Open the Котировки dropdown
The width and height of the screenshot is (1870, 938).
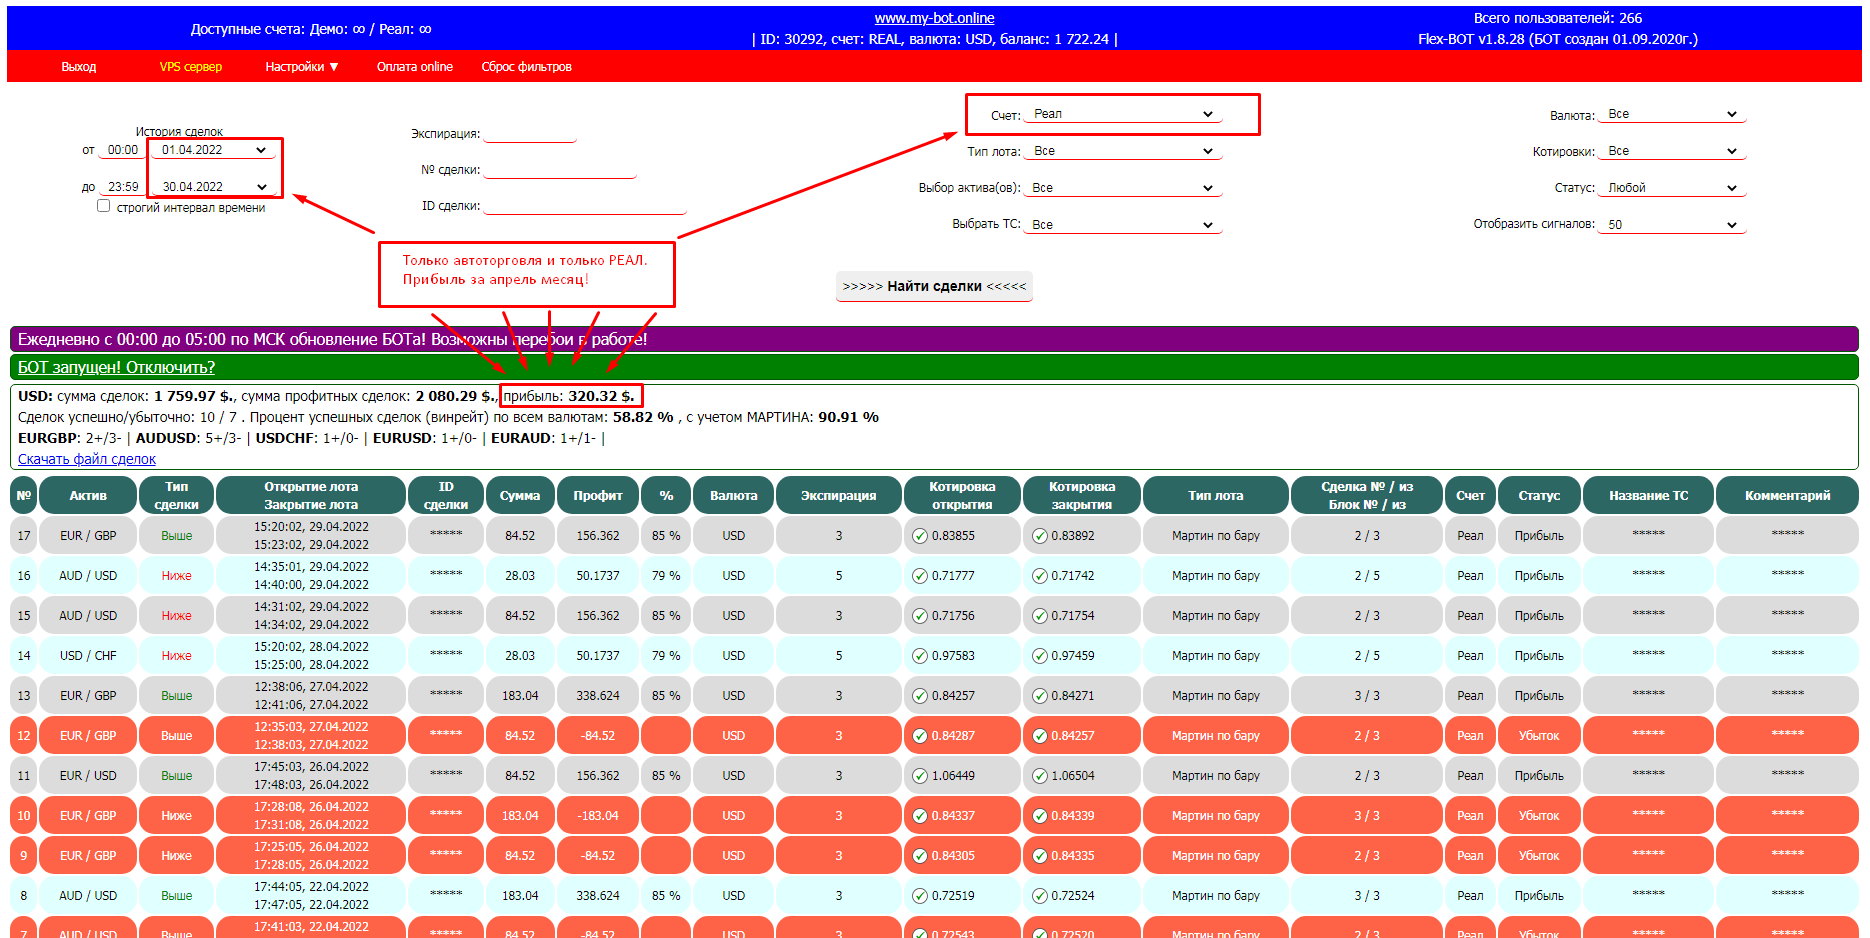point(1672,151)
